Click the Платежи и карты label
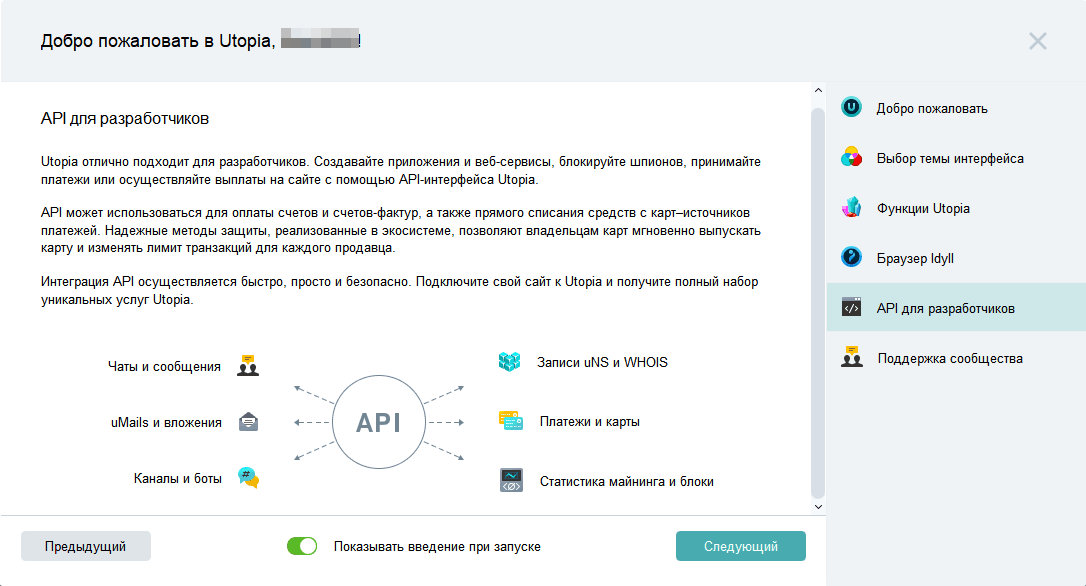1086x586 pixels. 589,421
